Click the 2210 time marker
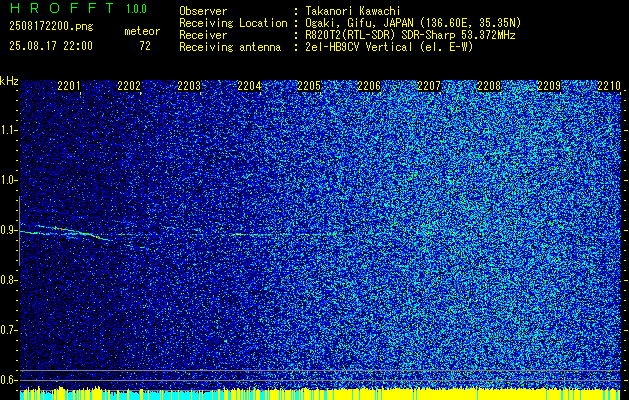The image size is (629, 400). [609, 86]
